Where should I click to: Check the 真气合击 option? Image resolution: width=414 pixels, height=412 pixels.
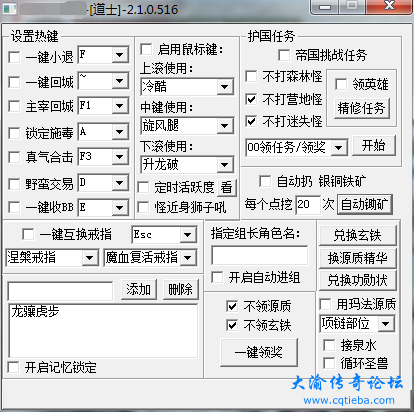pyautogui.click(x=14, y=157)
